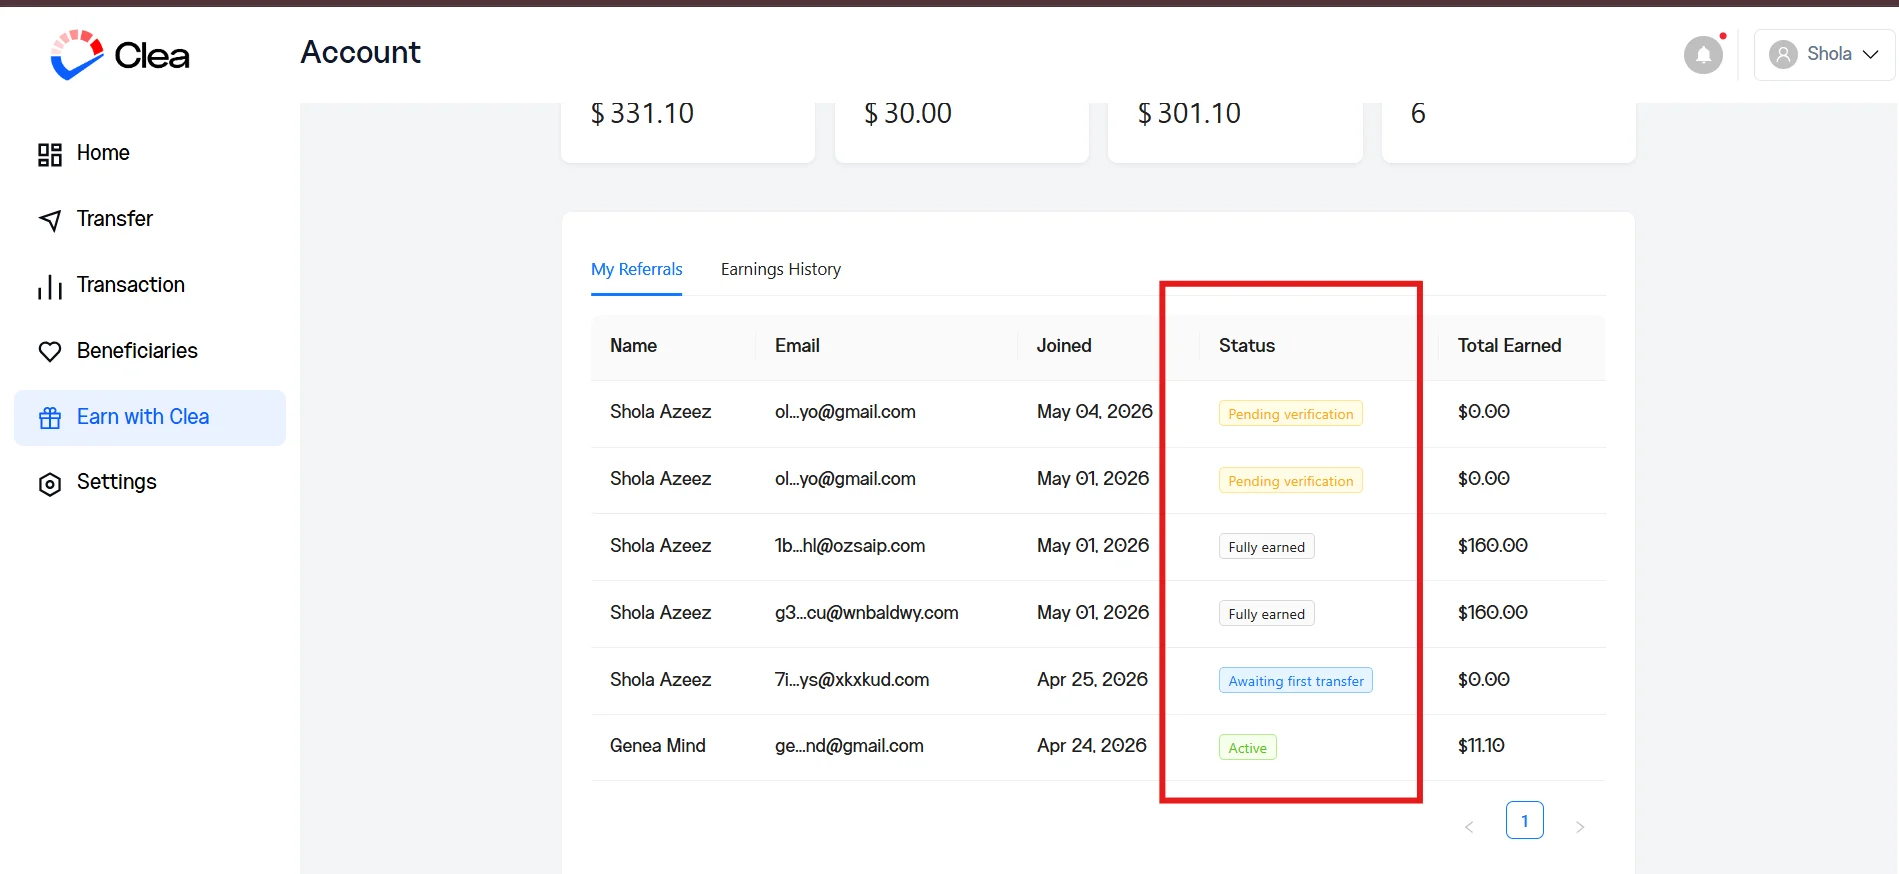Click email ge...nd@gmail.com
The width and height of the screenshot is (1899, 874).
tap(849, 746)
